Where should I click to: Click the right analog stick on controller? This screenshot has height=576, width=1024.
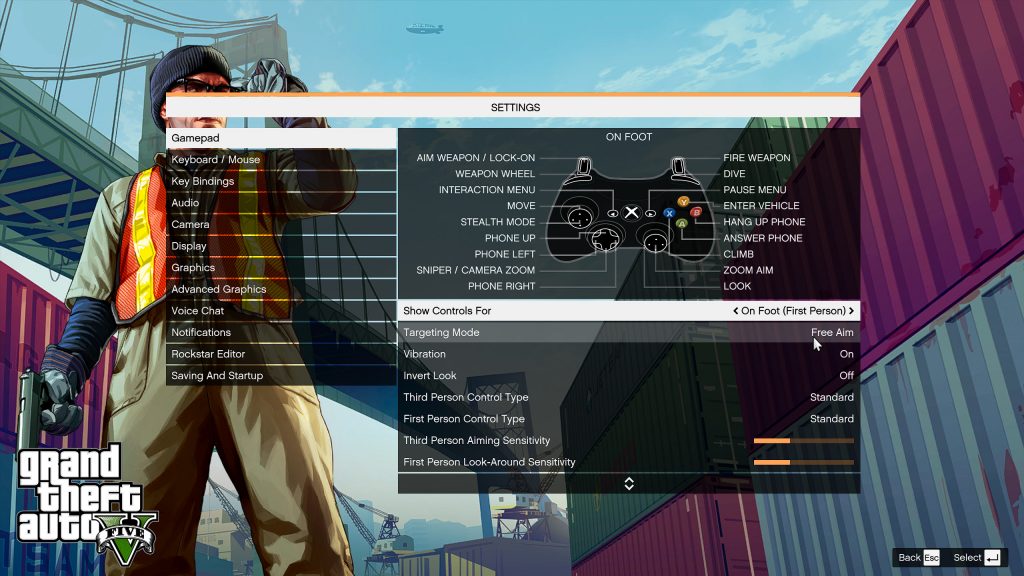click(655, 243)
